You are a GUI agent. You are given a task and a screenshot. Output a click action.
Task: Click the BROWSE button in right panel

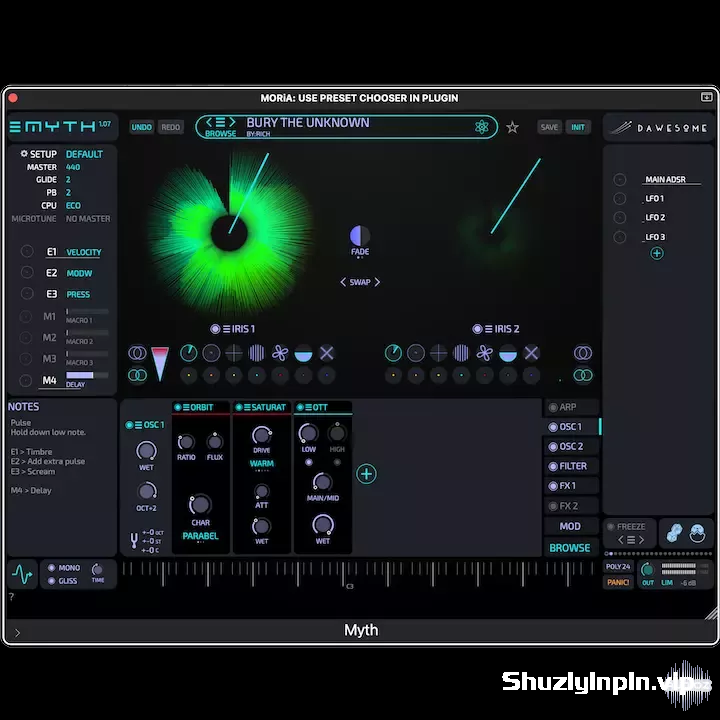coord(570,548)
